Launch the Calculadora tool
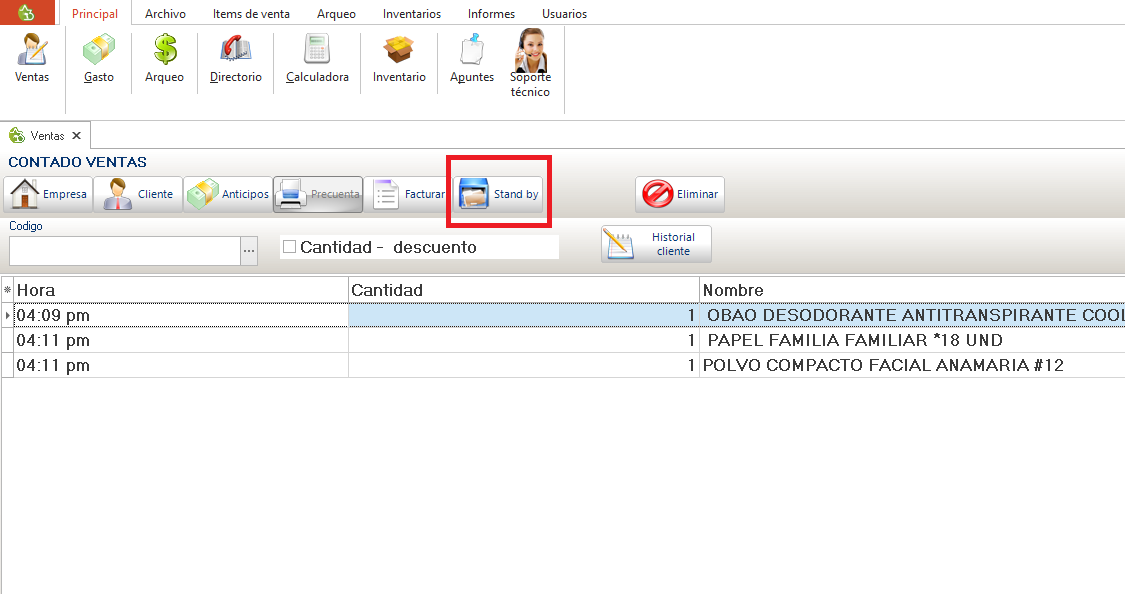 [x=317, y=58]
